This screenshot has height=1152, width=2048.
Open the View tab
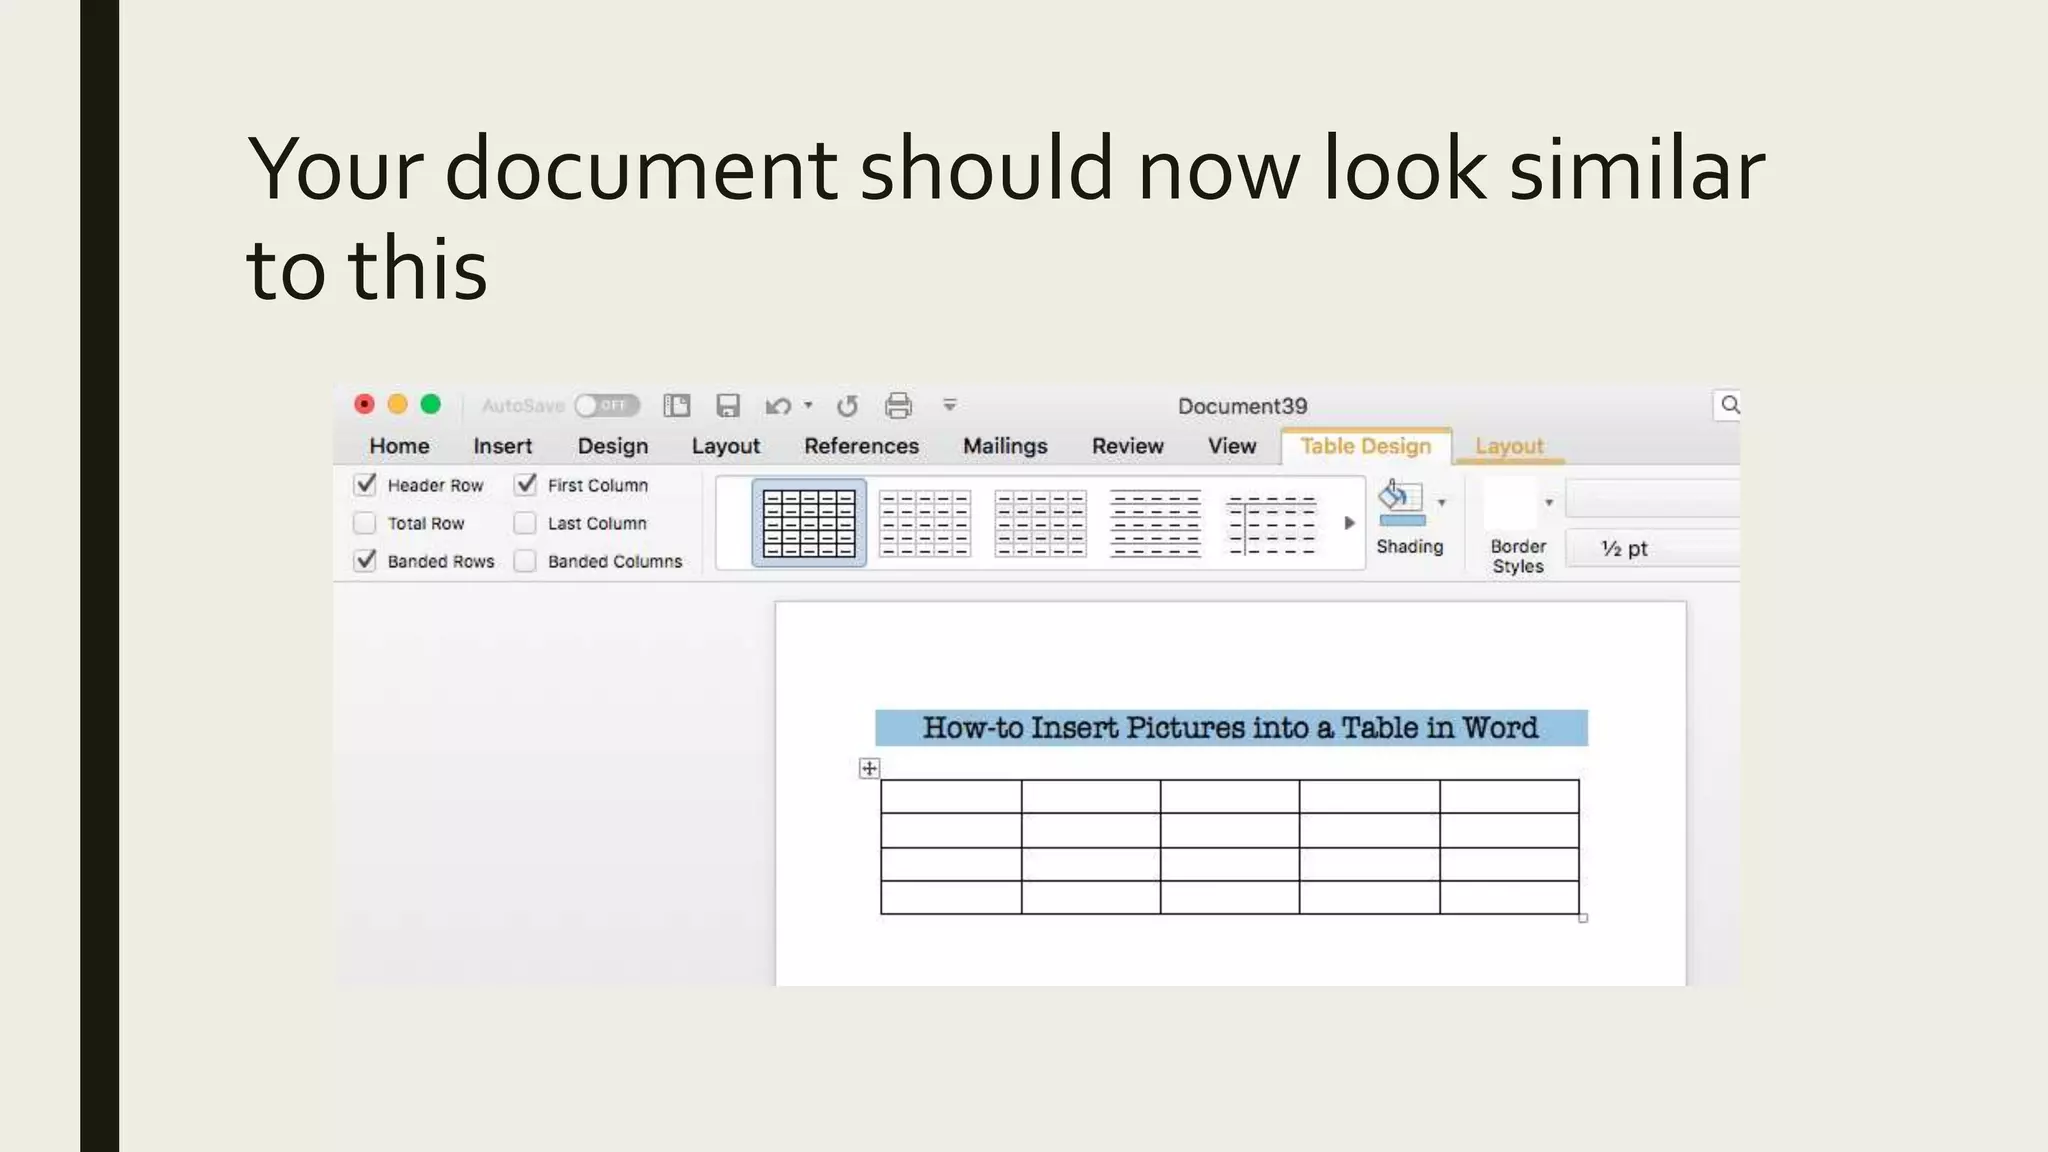(x=1232, y=446)
